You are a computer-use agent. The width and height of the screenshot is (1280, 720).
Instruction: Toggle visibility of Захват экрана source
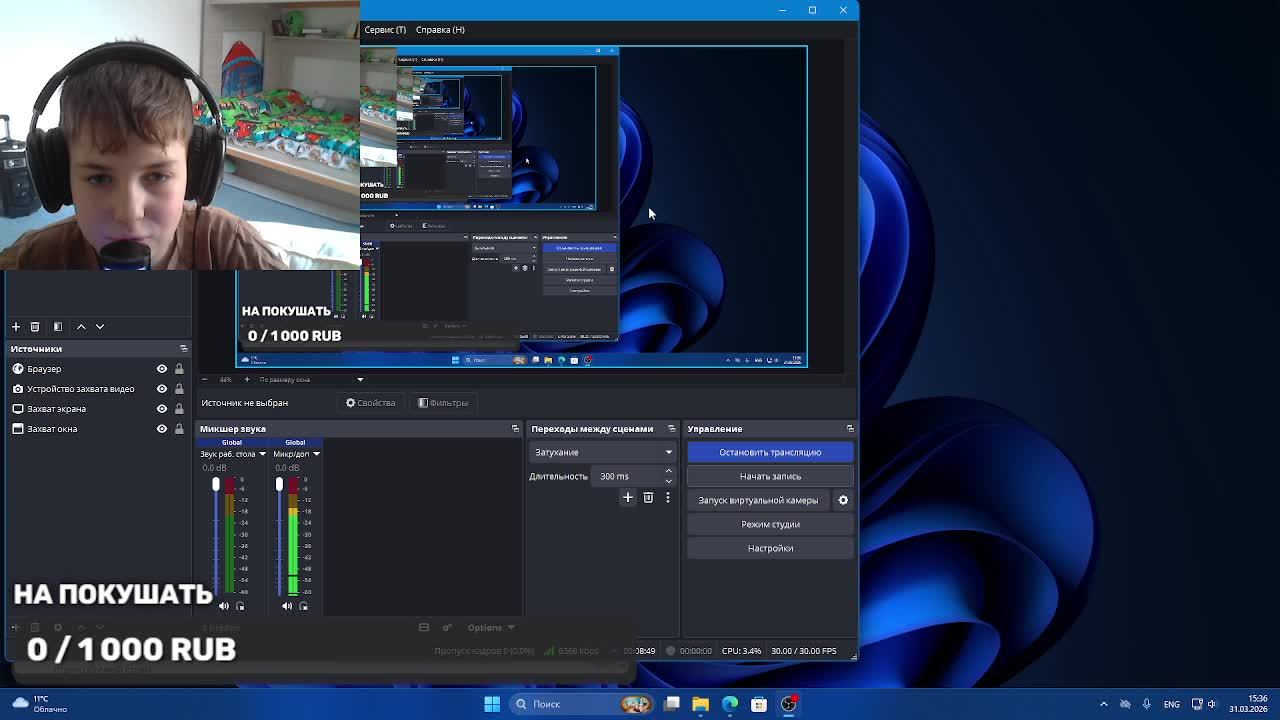click(161, 409)
